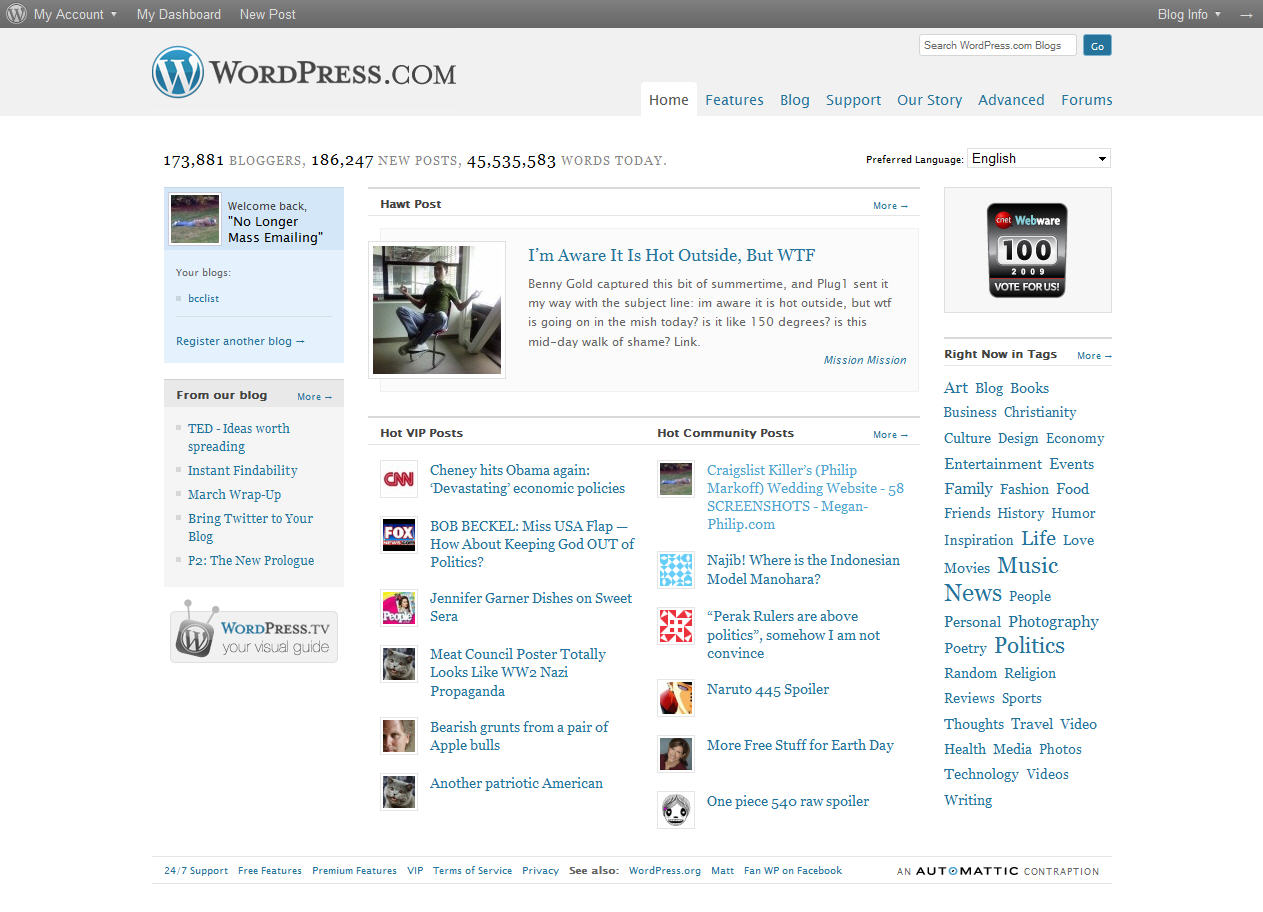Open New Post from the admin bar
Screen dimensions: 1263x912
point(267,14)
